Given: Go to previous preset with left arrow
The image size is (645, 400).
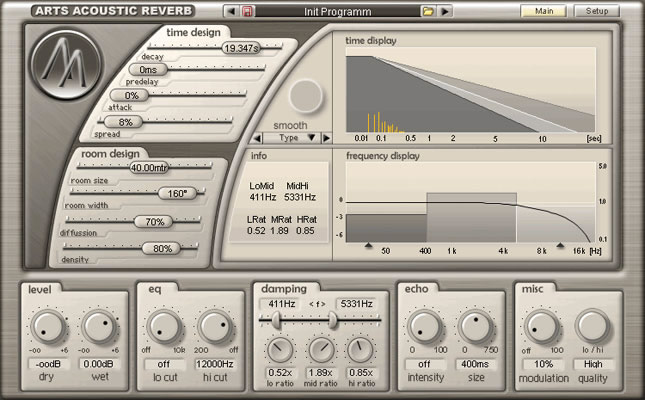Looking at the screenshot, I should (231, 11).
